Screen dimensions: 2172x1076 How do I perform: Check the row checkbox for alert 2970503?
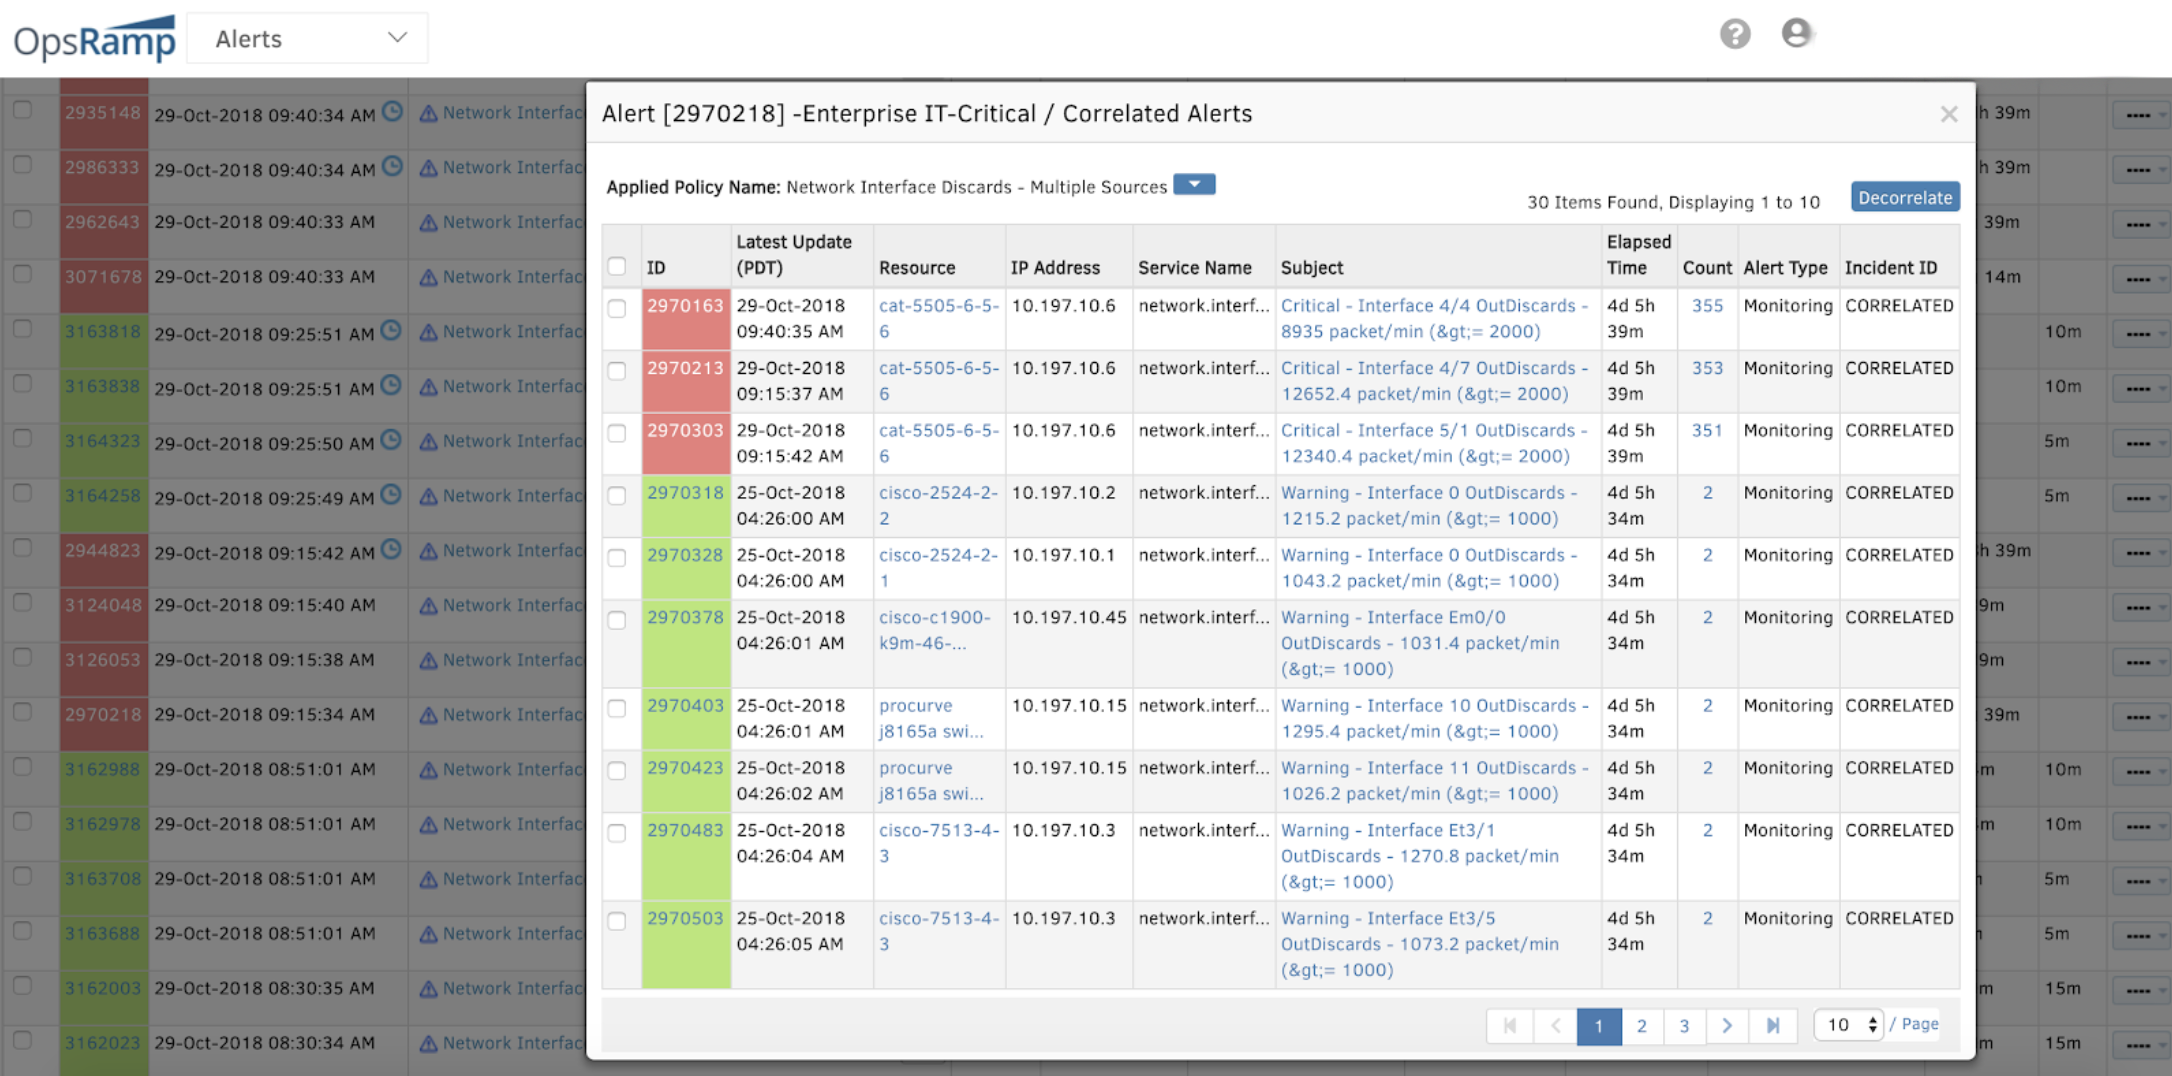[x=616, y=920]
